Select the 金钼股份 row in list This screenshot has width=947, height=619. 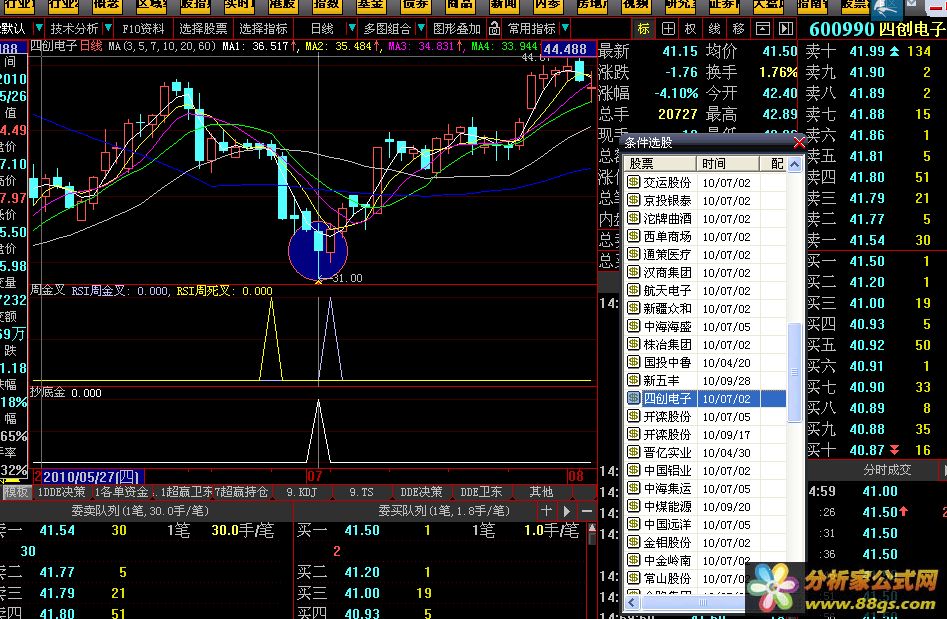[x=705, y=542]
